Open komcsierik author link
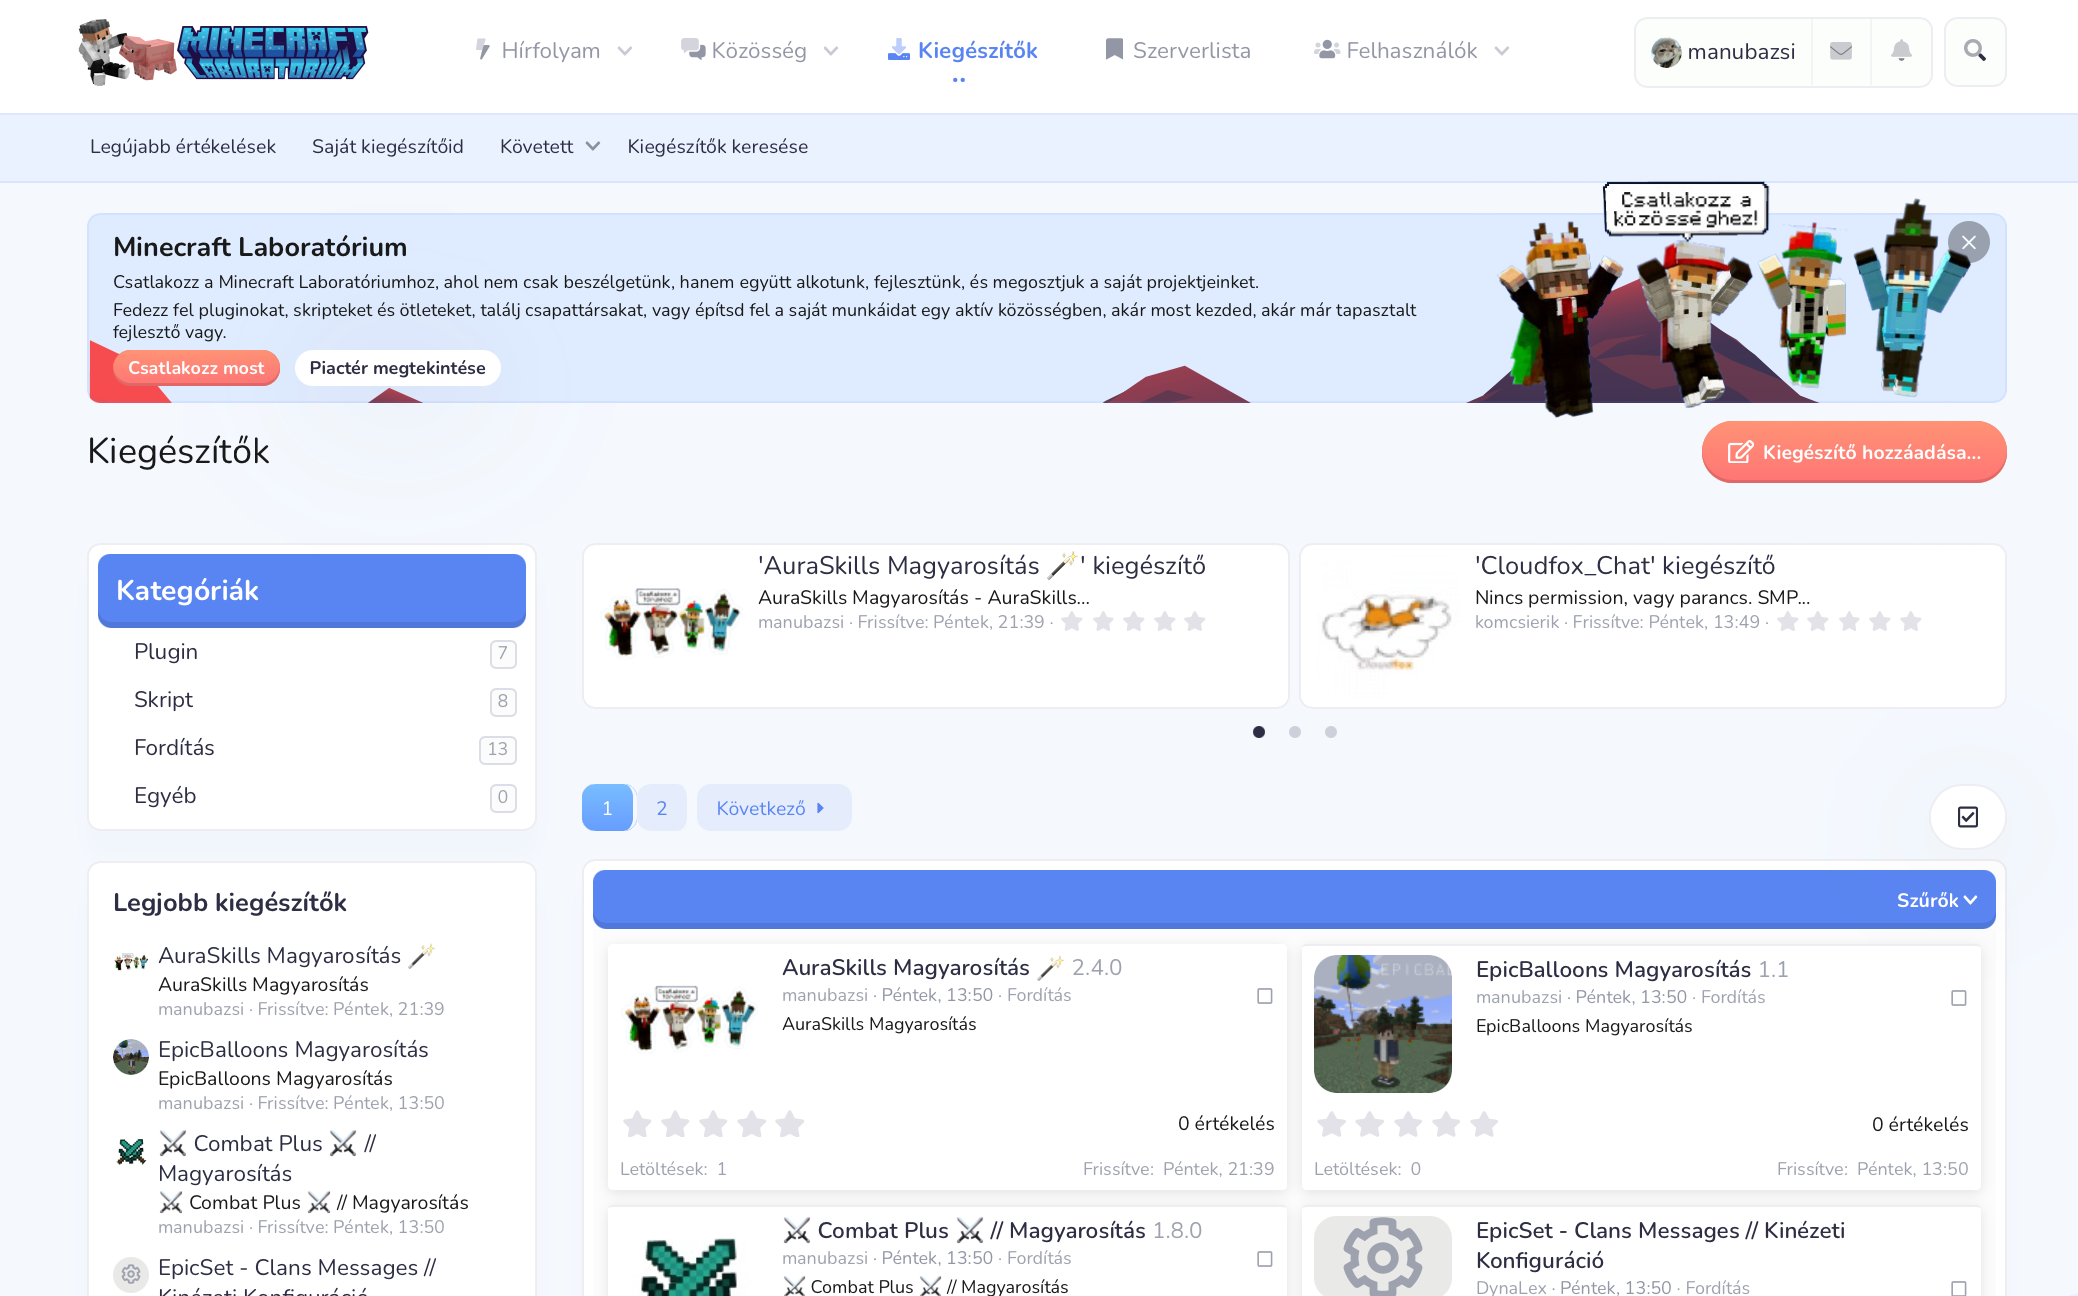The width and height of the screenshot is (2078, 1296). point(1517,622)
